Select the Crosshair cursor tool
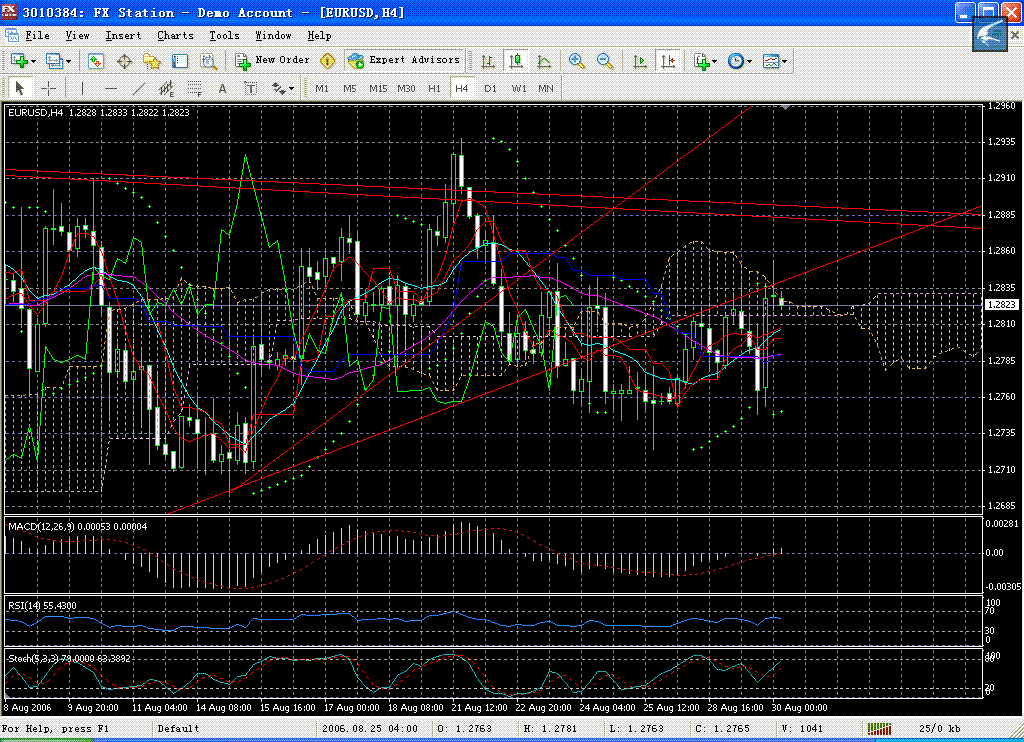1024x742 pixels. [47, 88]
